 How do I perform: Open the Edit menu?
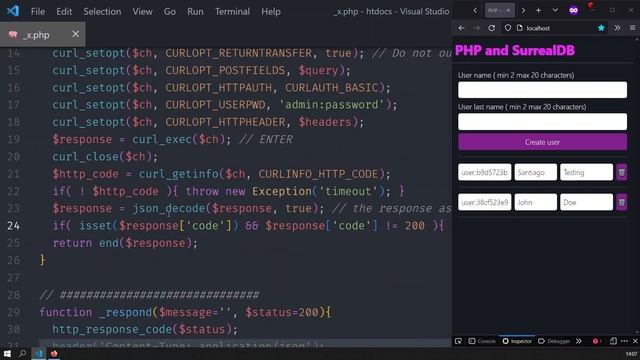64,11
